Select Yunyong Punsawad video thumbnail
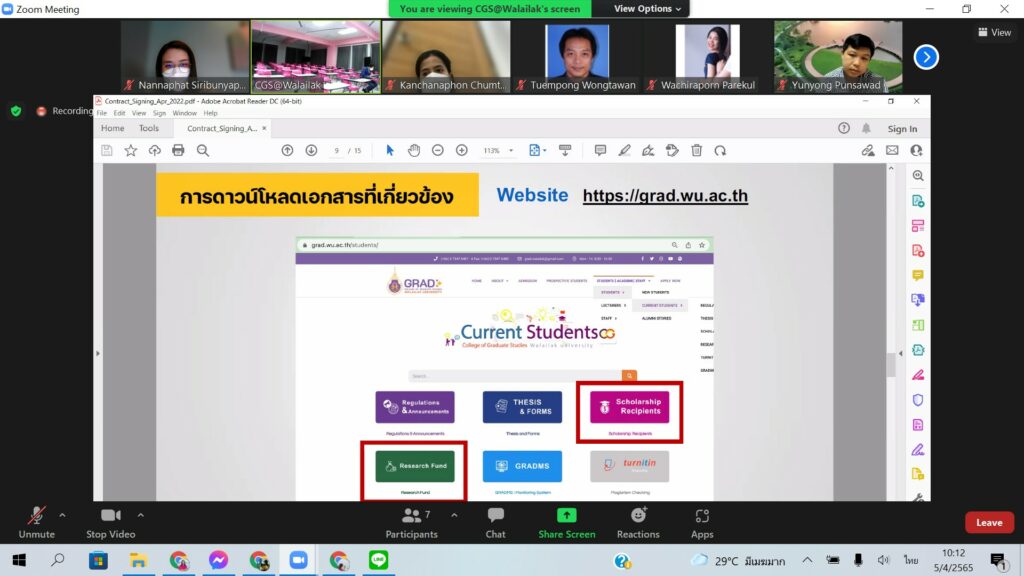Image resolution: width=1024 pixels, height=576 pixels. pos(838,56)
